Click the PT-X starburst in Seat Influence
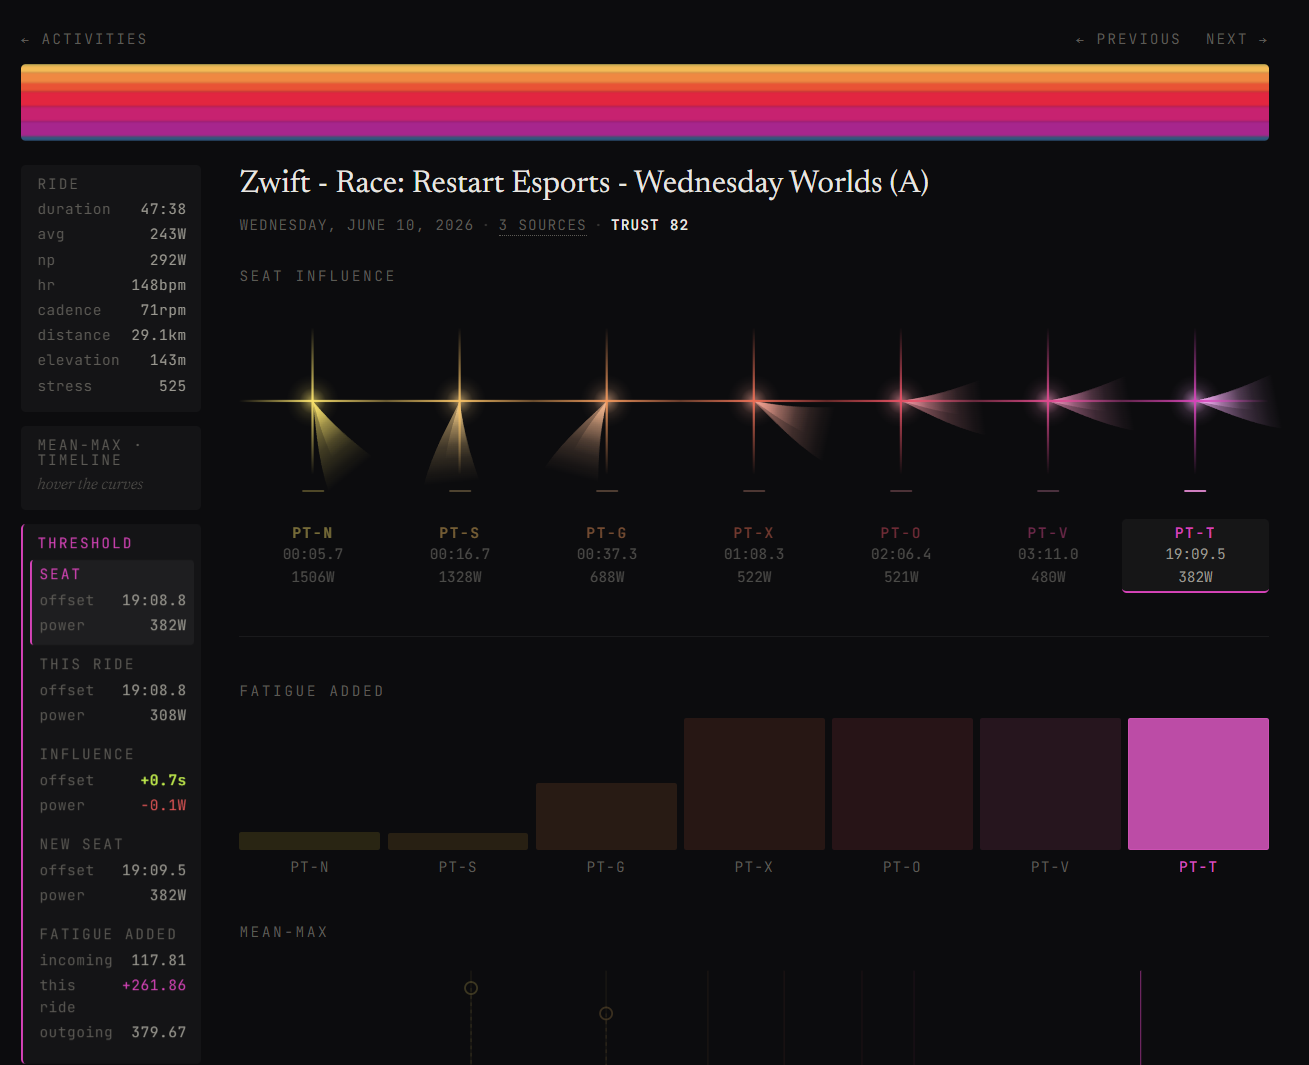Viewport: 1309px width, 1065px height. [754, 401]
